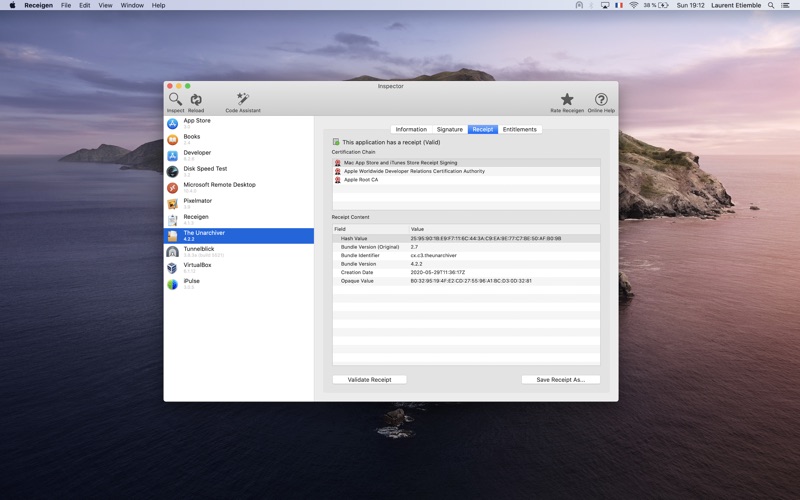Screen dimensions: 800x500
Task: Select the Tunnelblick app icon
Action: click(x=172, y=252)
